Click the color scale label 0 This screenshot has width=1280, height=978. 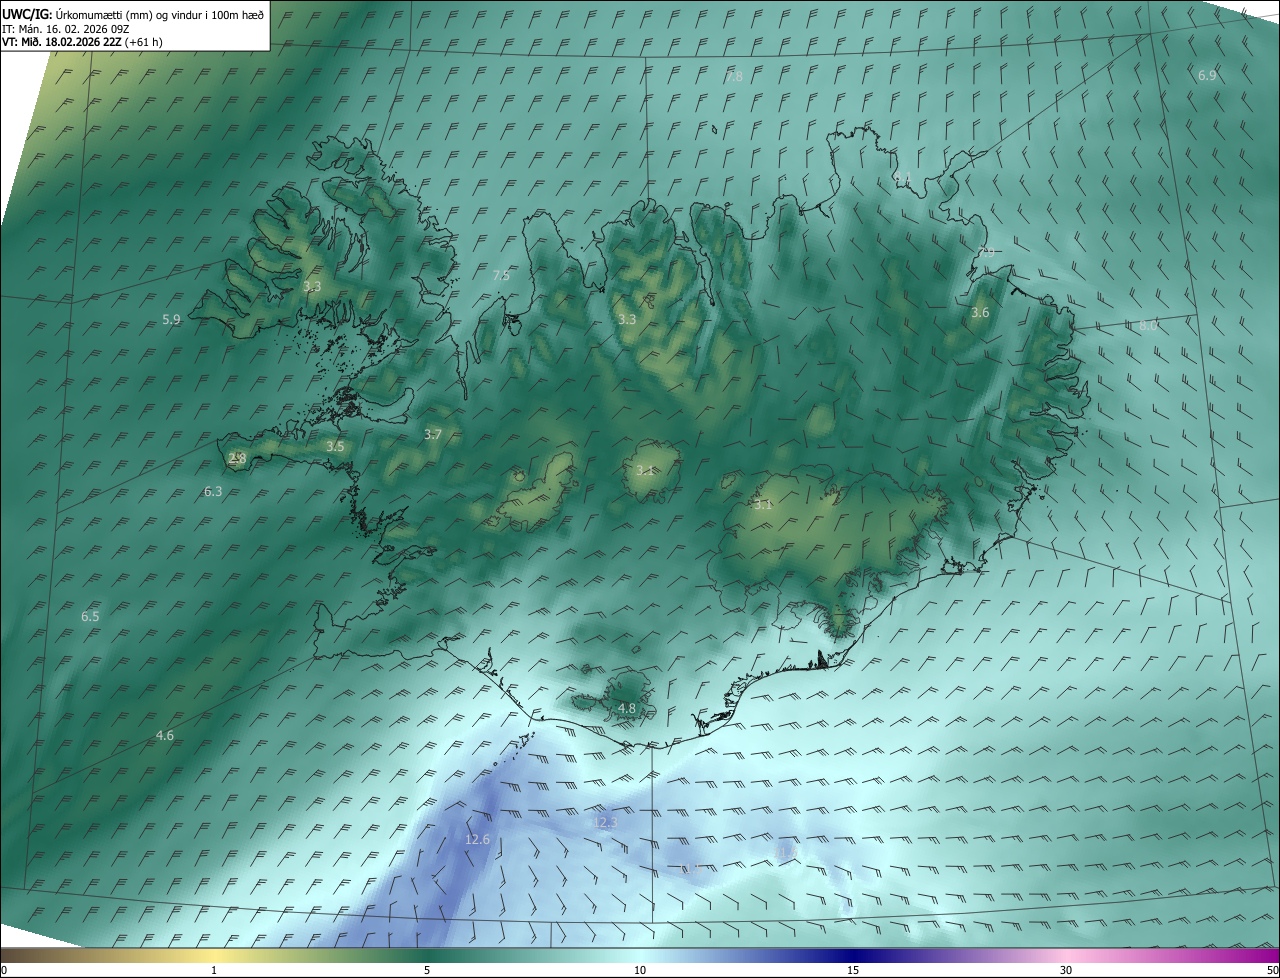click(4, 970)
